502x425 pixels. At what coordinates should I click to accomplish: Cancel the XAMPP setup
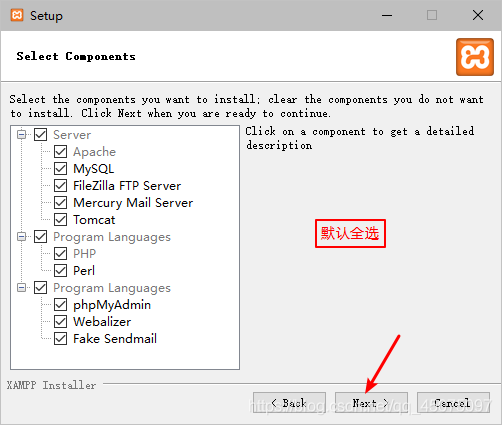coord(453,403)
